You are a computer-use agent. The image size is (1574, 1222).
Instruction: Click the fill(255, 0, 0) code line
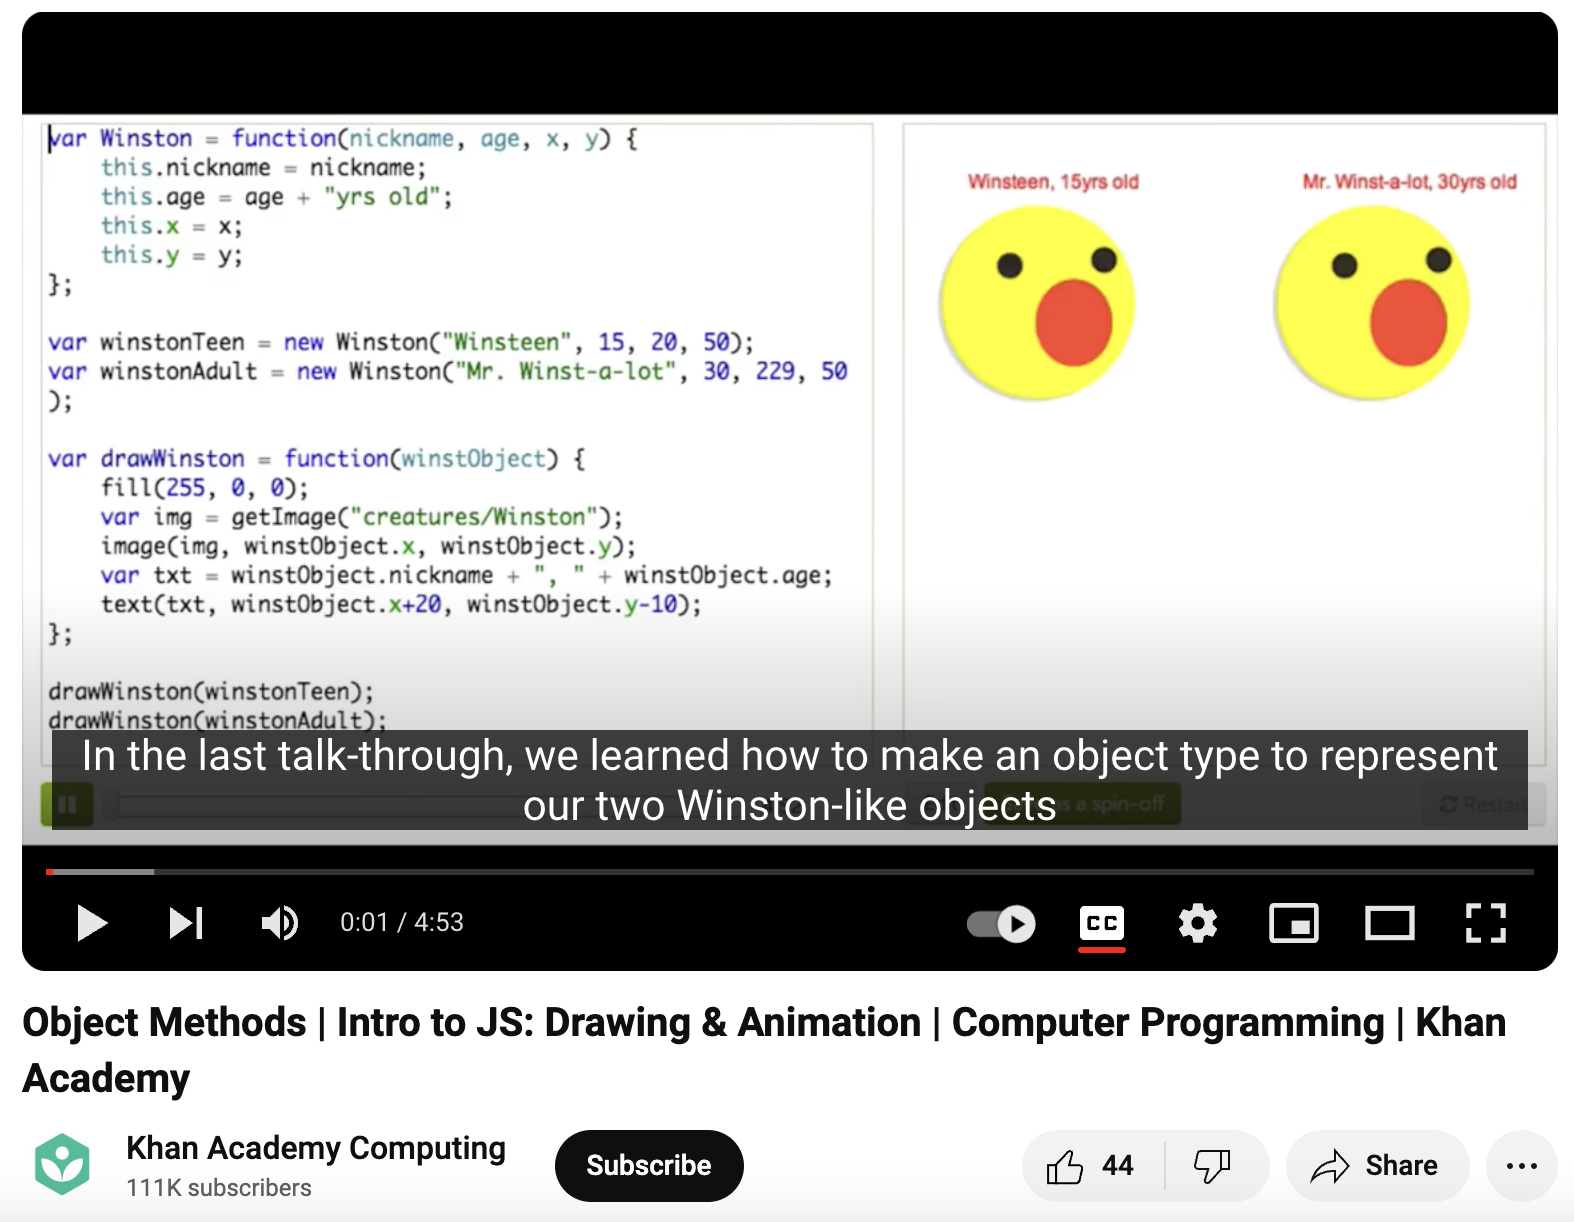pyautogui.click(x=204, y=488)
